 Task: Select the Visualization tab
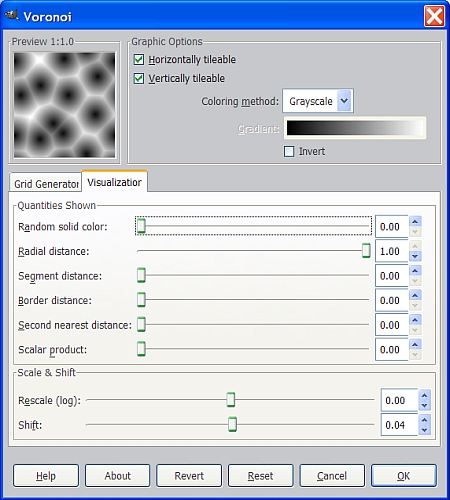114,182
